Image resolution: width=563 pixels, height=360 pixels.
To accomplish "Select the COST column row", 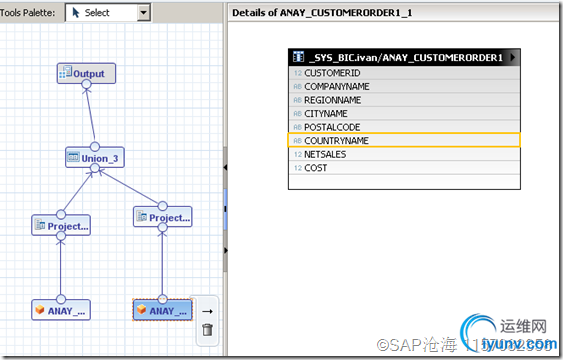I will pos(404,168).
